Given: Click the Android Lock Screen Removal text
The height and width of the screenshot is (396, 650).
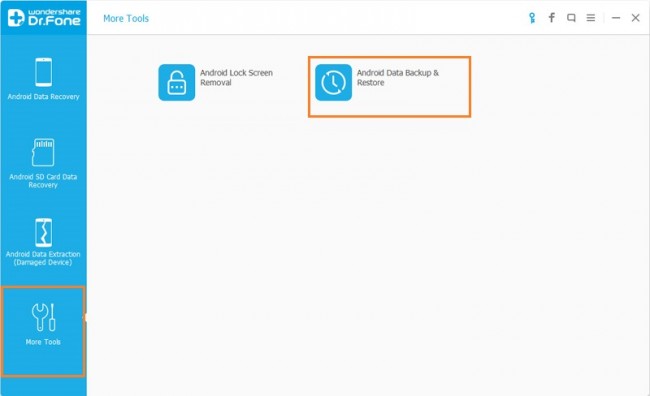Looking at the screenshot, I should click(x=236, y=78).
